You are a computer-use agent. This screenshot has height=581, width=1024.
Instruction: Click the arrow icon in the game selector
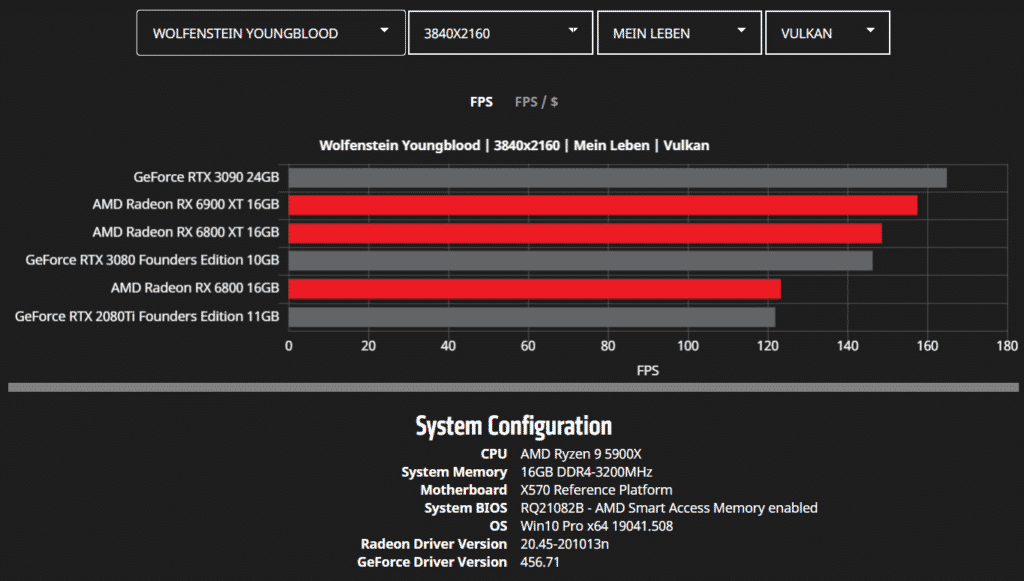click(x=385, y=31)
